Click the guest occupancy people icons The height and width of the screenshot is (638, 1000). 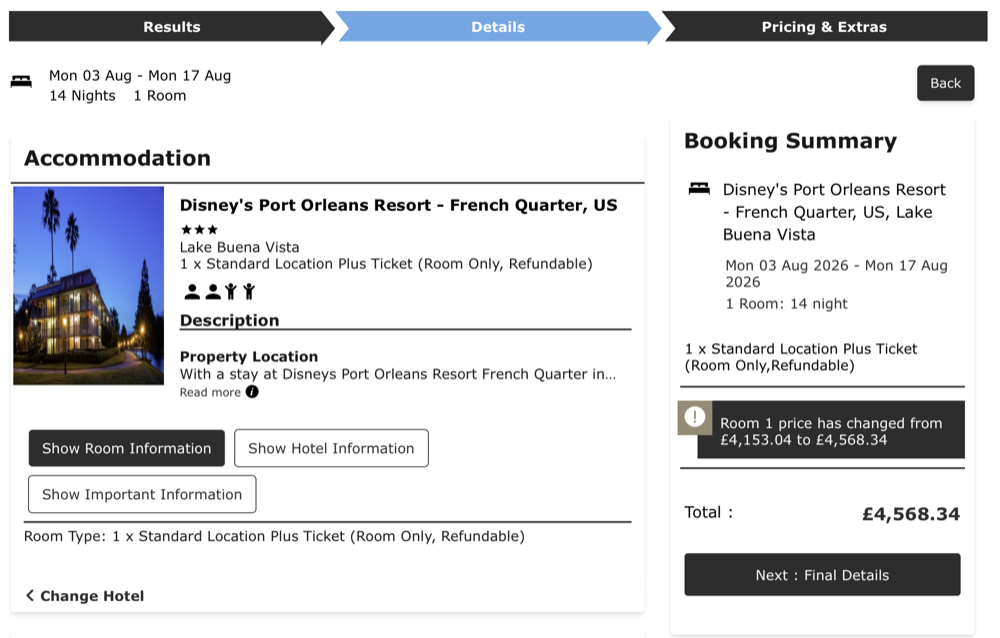click(220, 292)
